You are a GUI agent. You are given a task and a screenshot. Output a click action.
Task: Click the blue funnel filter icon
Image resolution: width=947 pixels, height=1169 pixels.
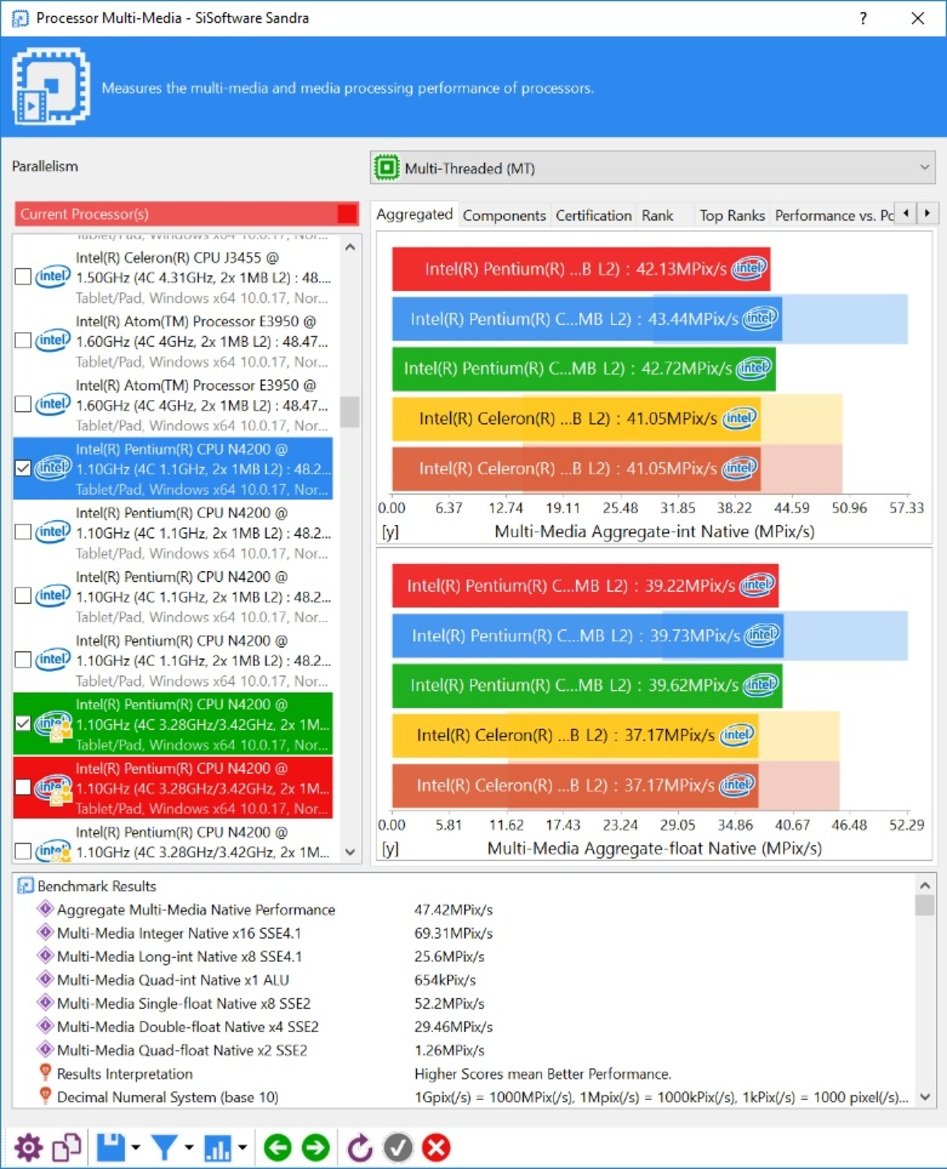164,1147
